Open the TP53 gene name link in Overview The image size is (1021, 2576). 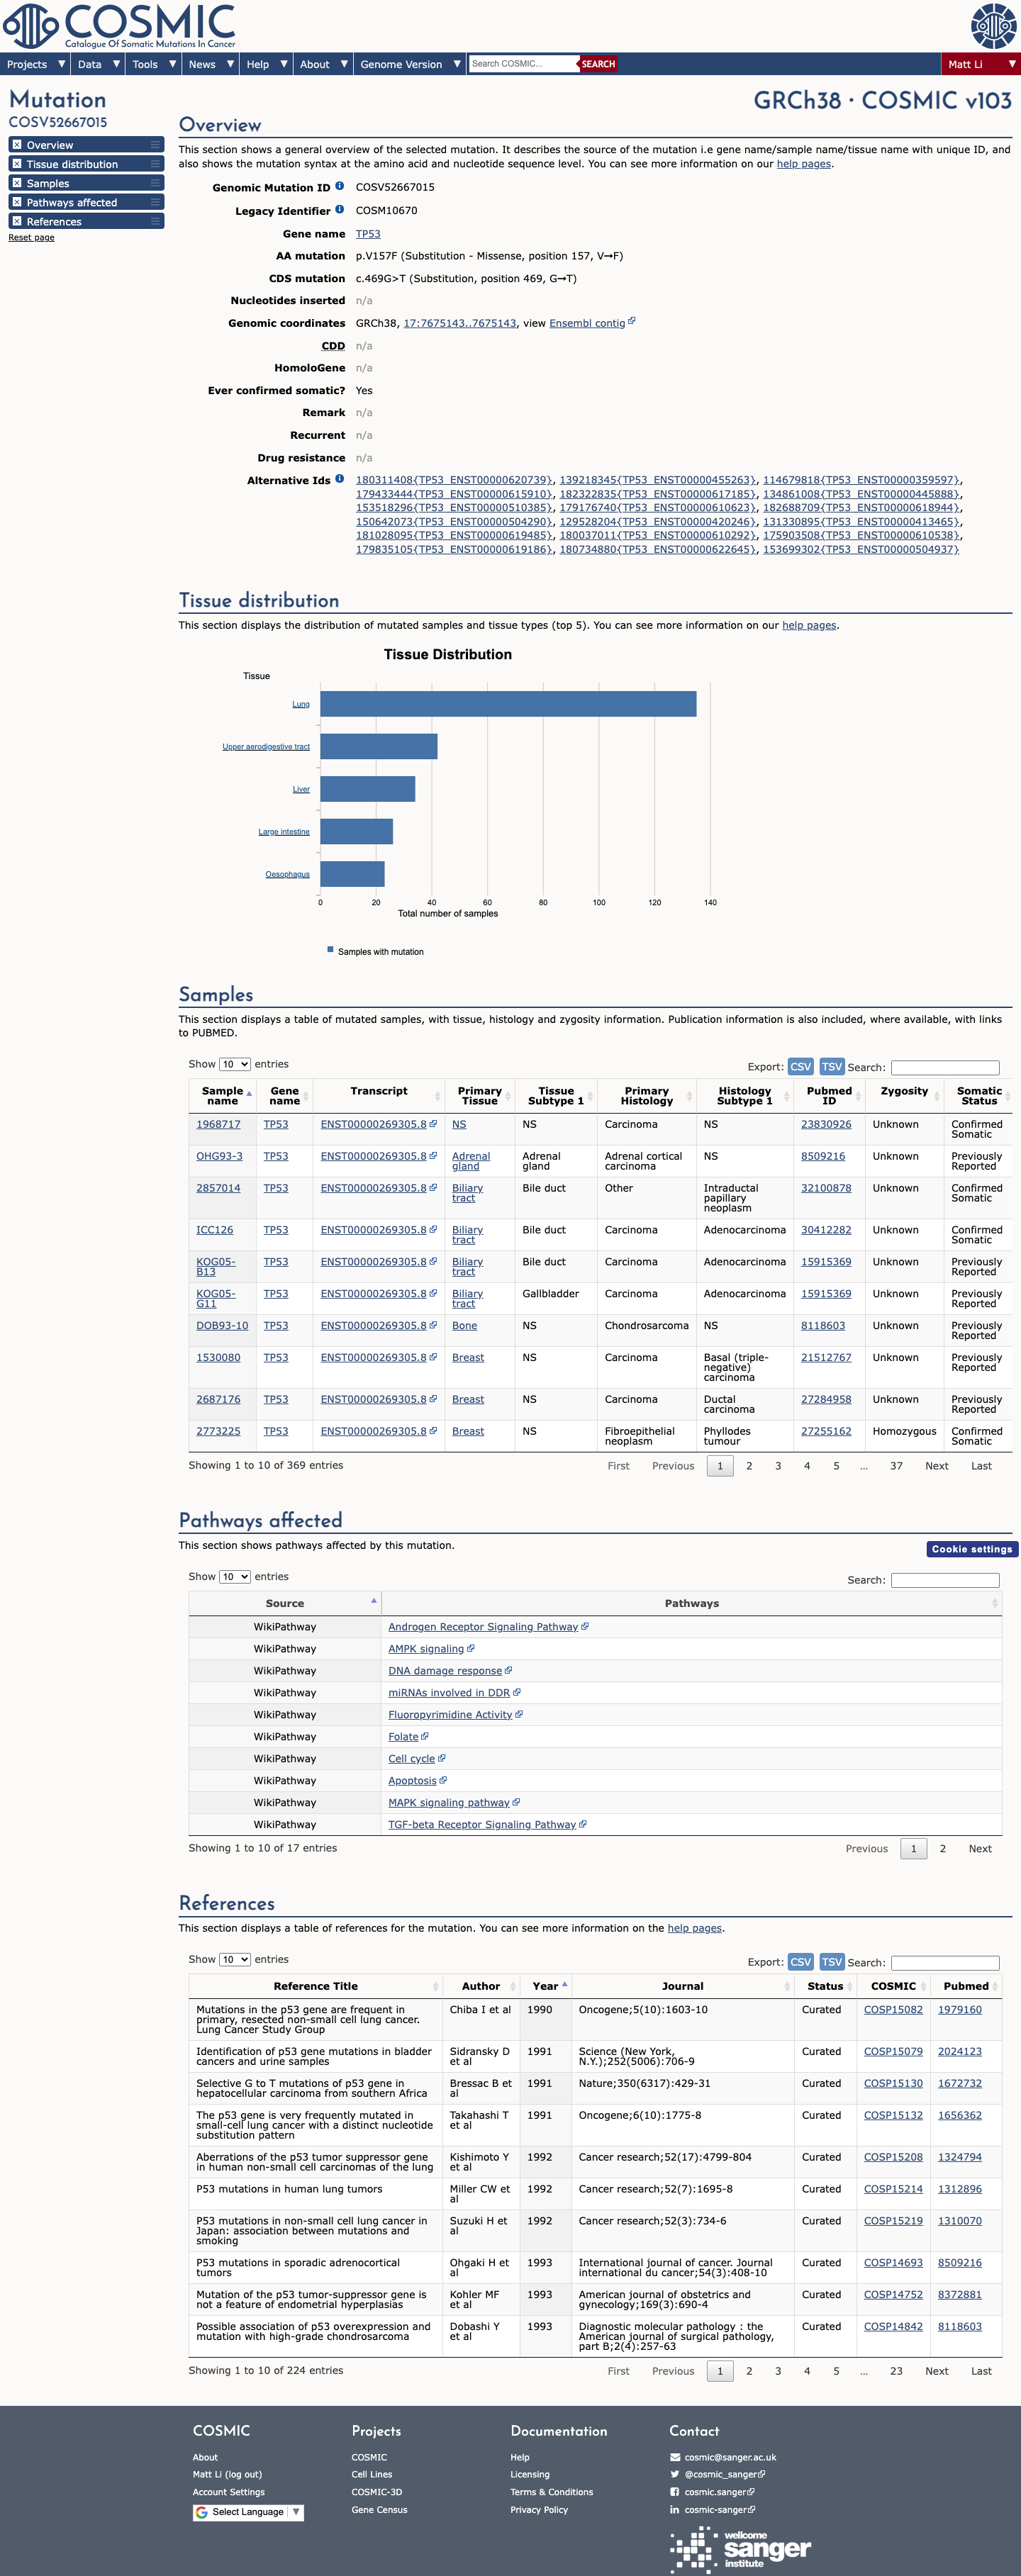pos(368,233)
